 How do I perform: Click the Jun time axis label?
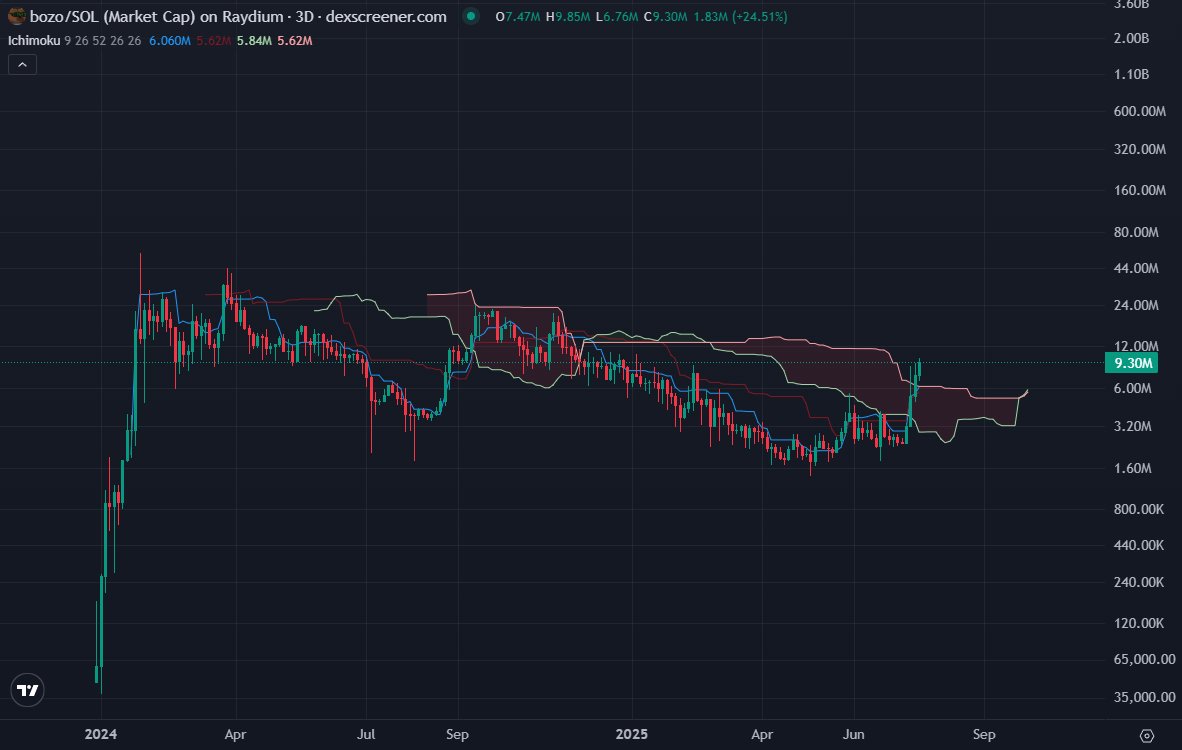(853, 734)
